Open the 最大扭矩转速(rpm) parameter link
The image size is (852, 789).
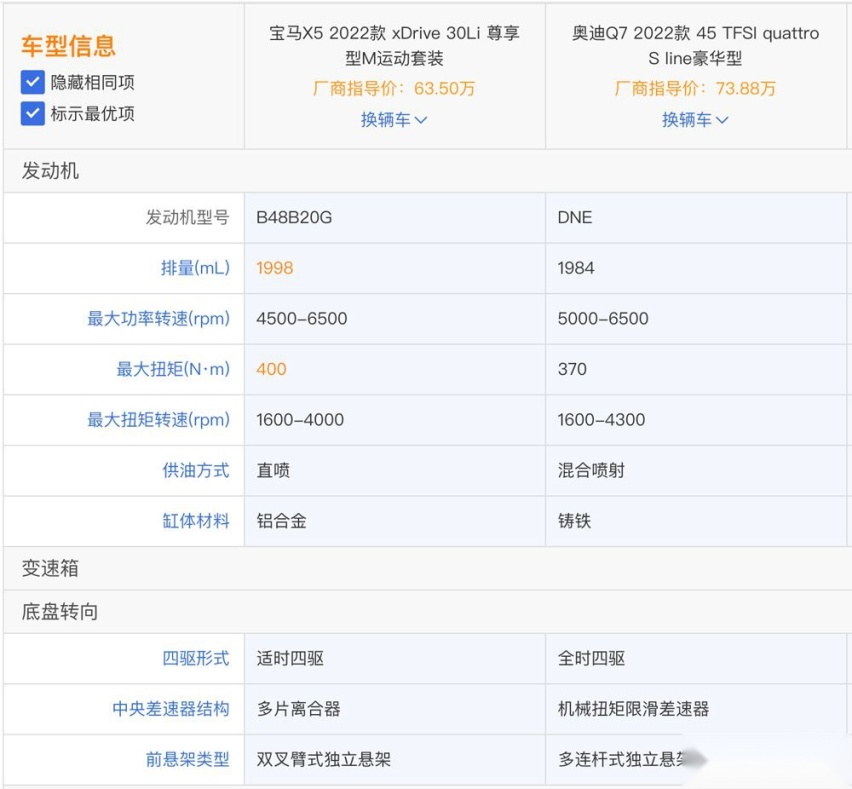pyautogui.click(x=159, y=419)
